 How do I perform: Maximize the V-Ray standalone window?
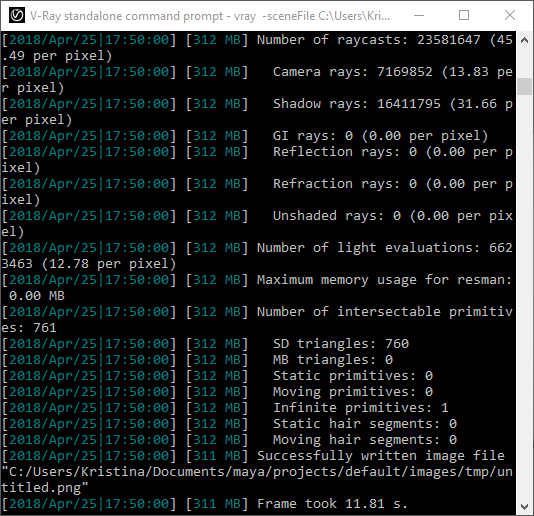464,15
